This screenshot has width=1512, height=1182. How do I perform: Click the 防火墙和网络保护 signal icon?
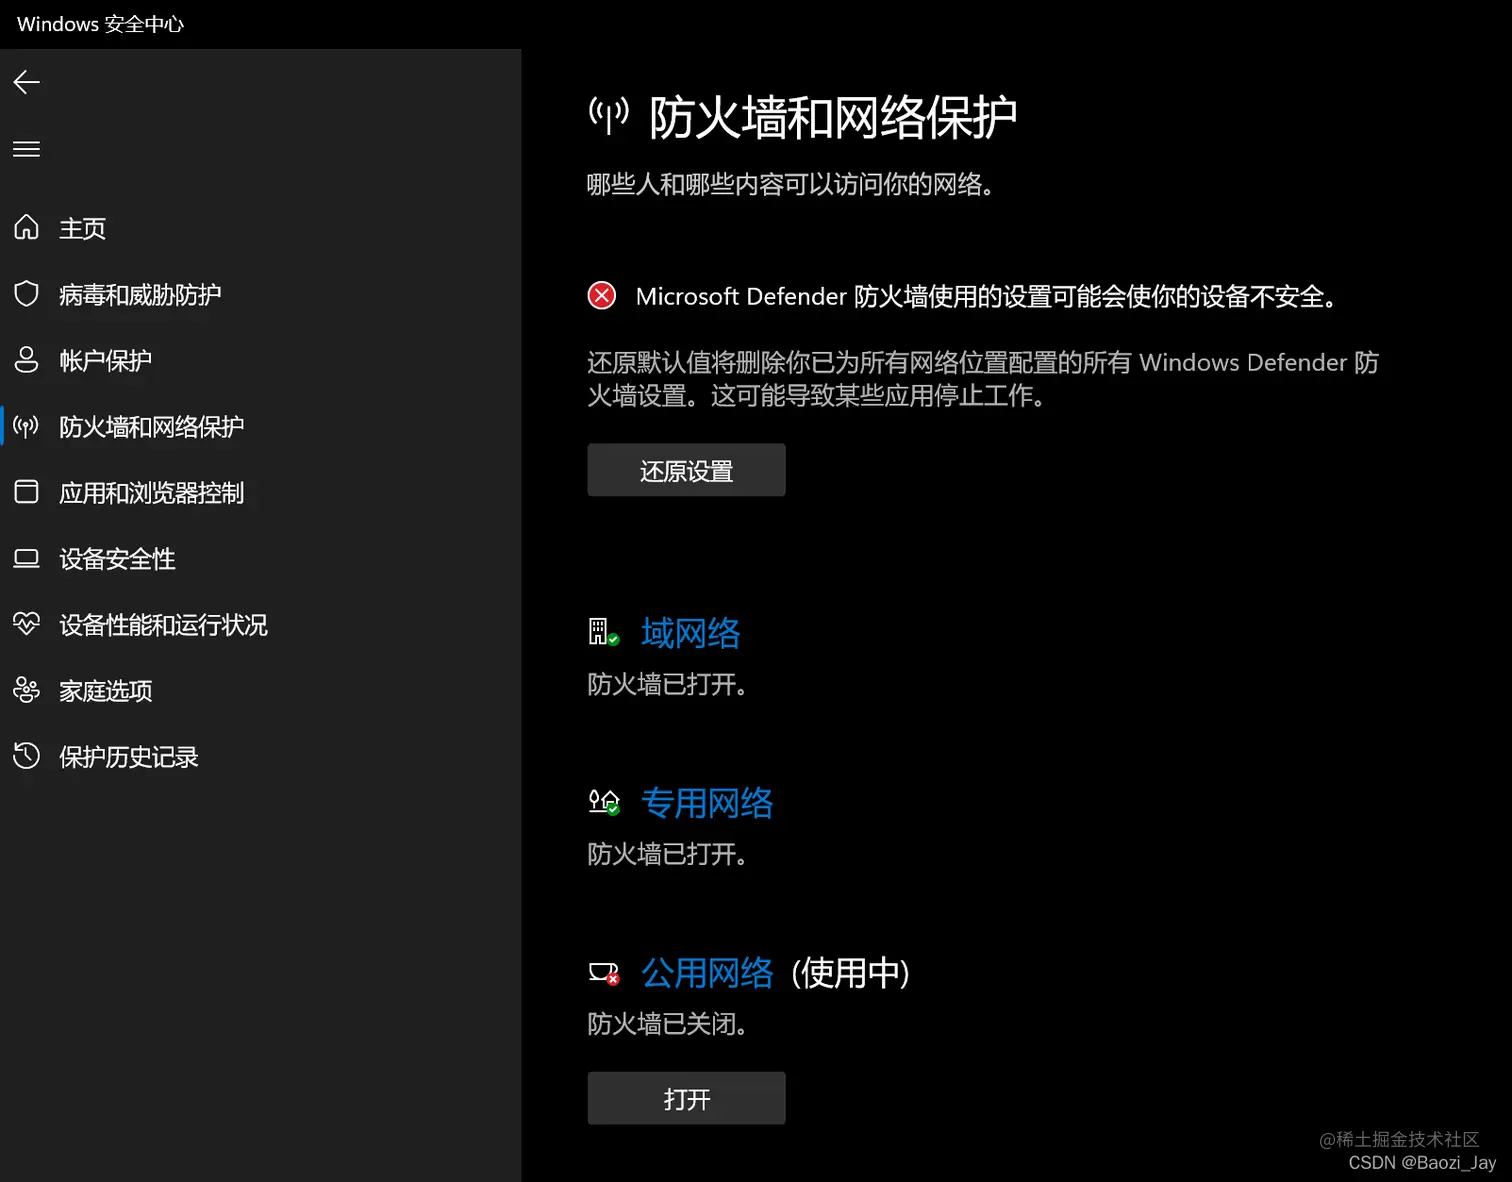tap(26, 427)
